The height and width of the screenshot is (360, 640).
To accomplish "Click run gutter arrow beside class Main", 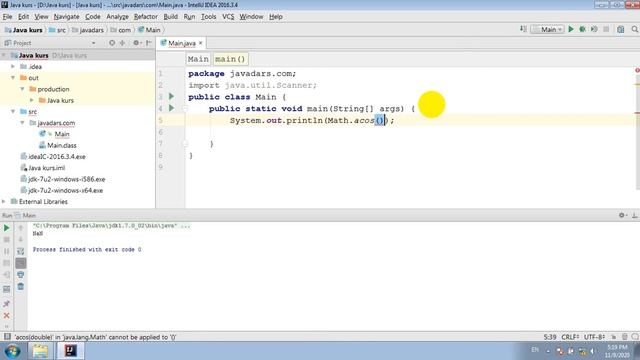I will point(171,96).
